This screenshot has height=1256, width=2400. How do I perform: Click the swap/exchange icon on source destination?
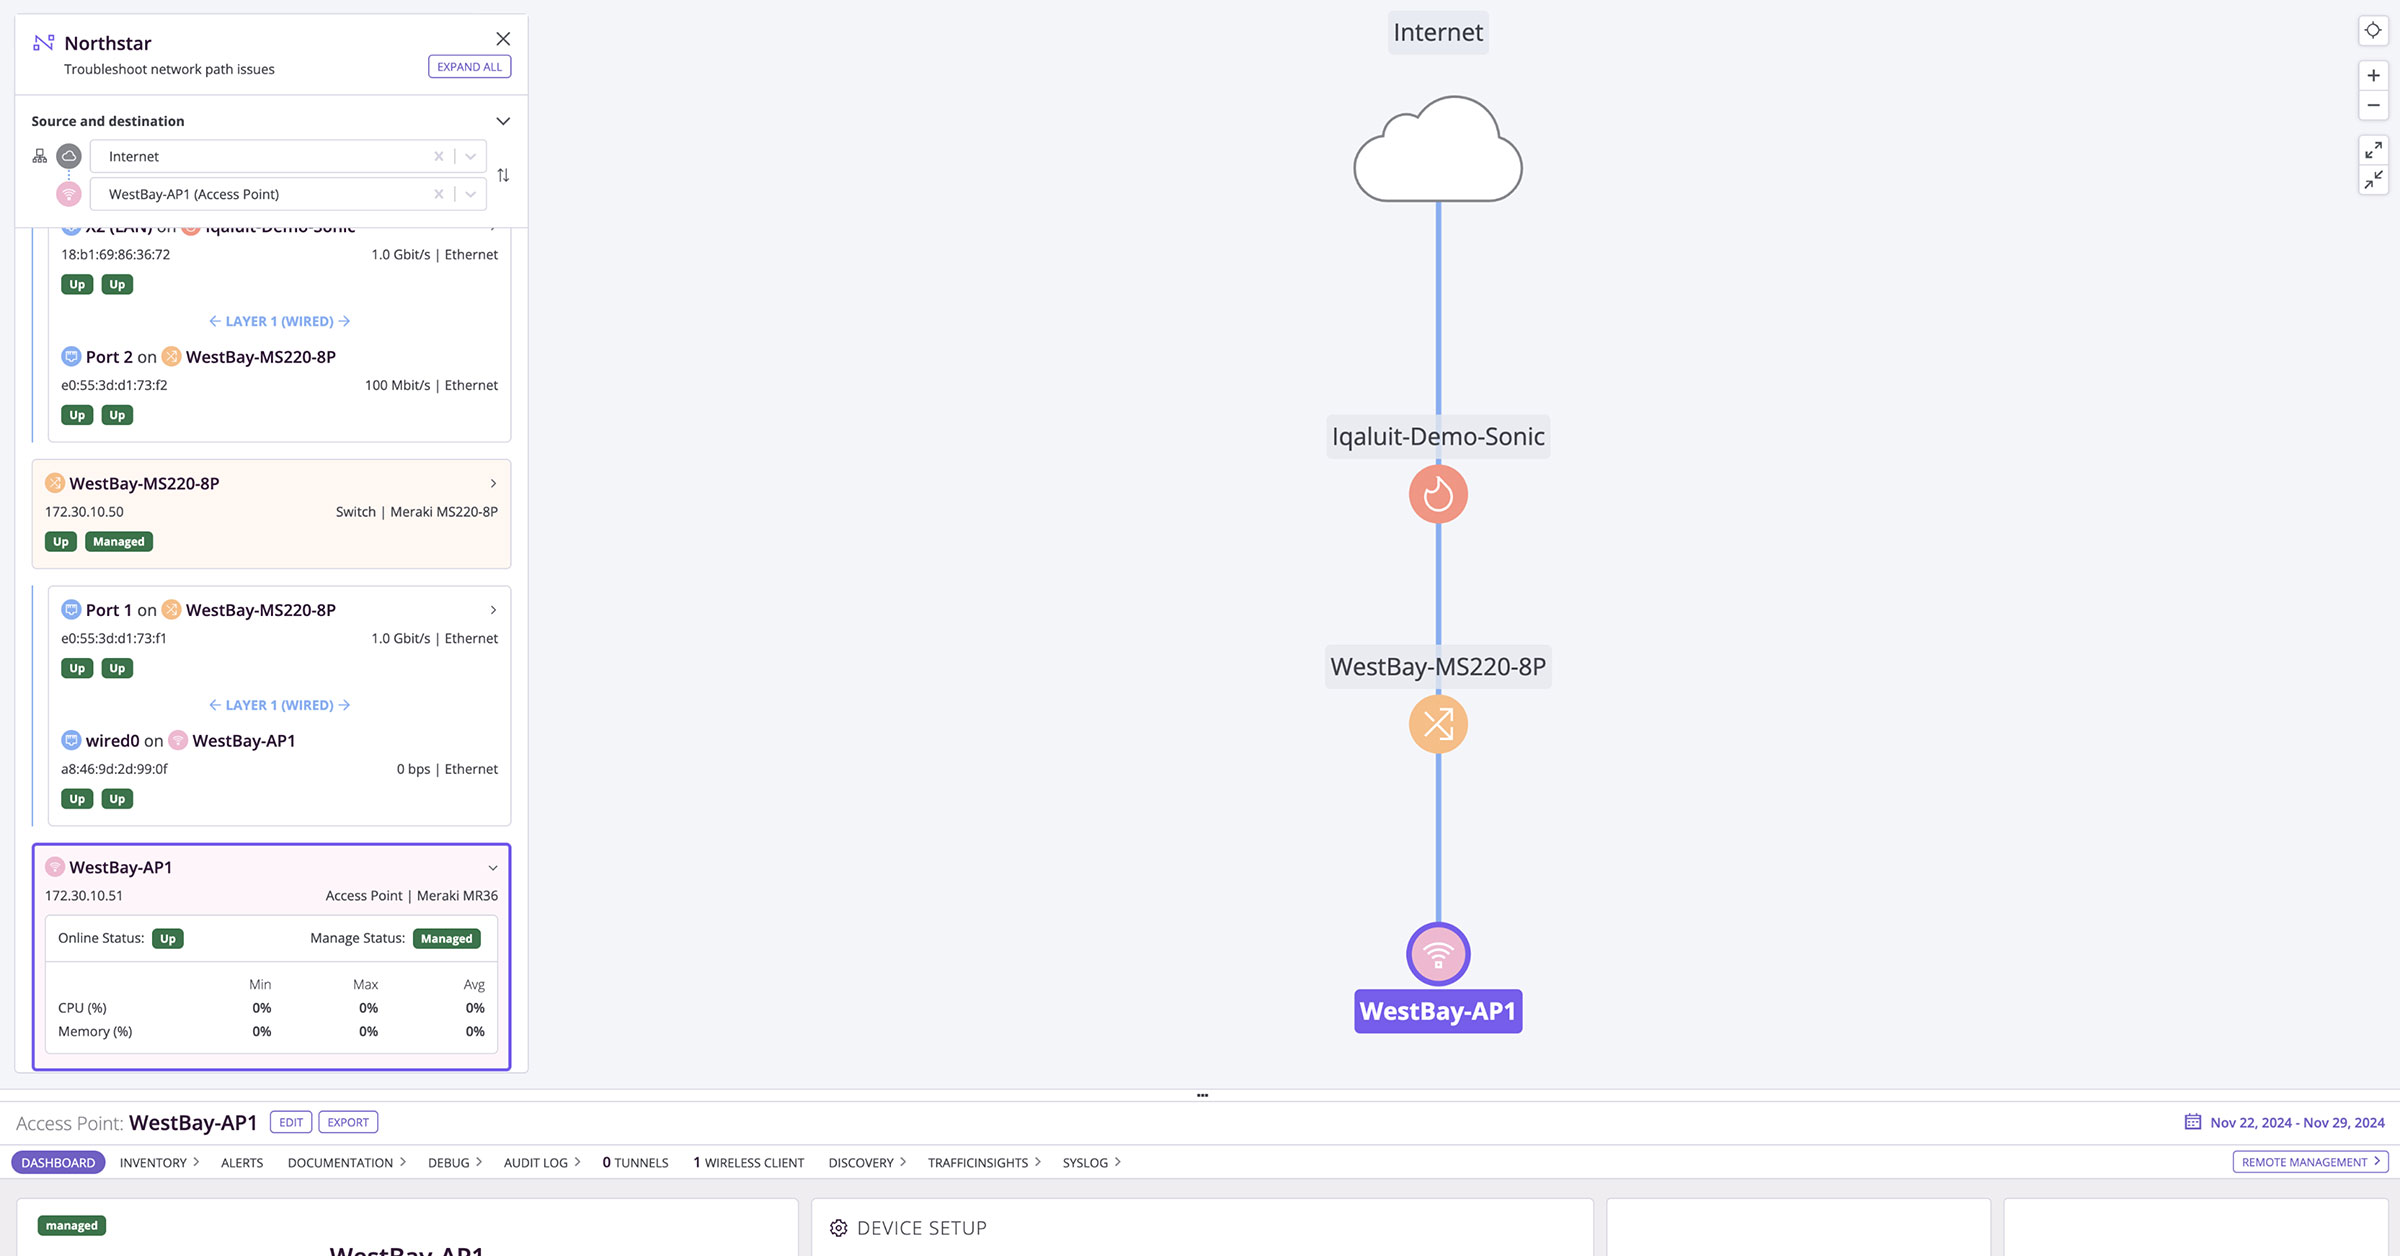tap(503, 175)
